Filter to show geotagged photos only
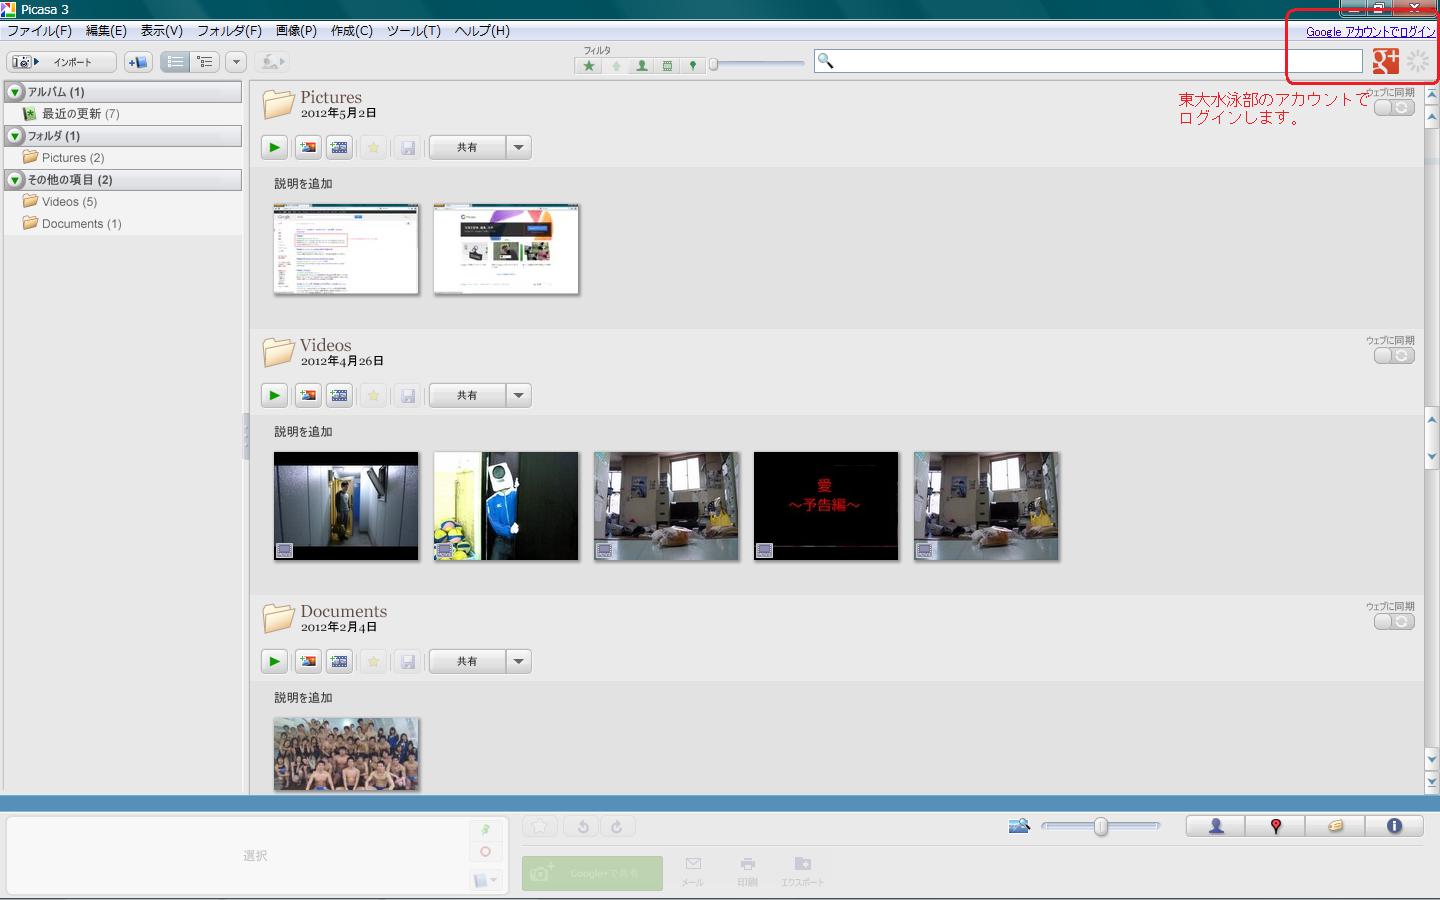 tap(692, 66)
